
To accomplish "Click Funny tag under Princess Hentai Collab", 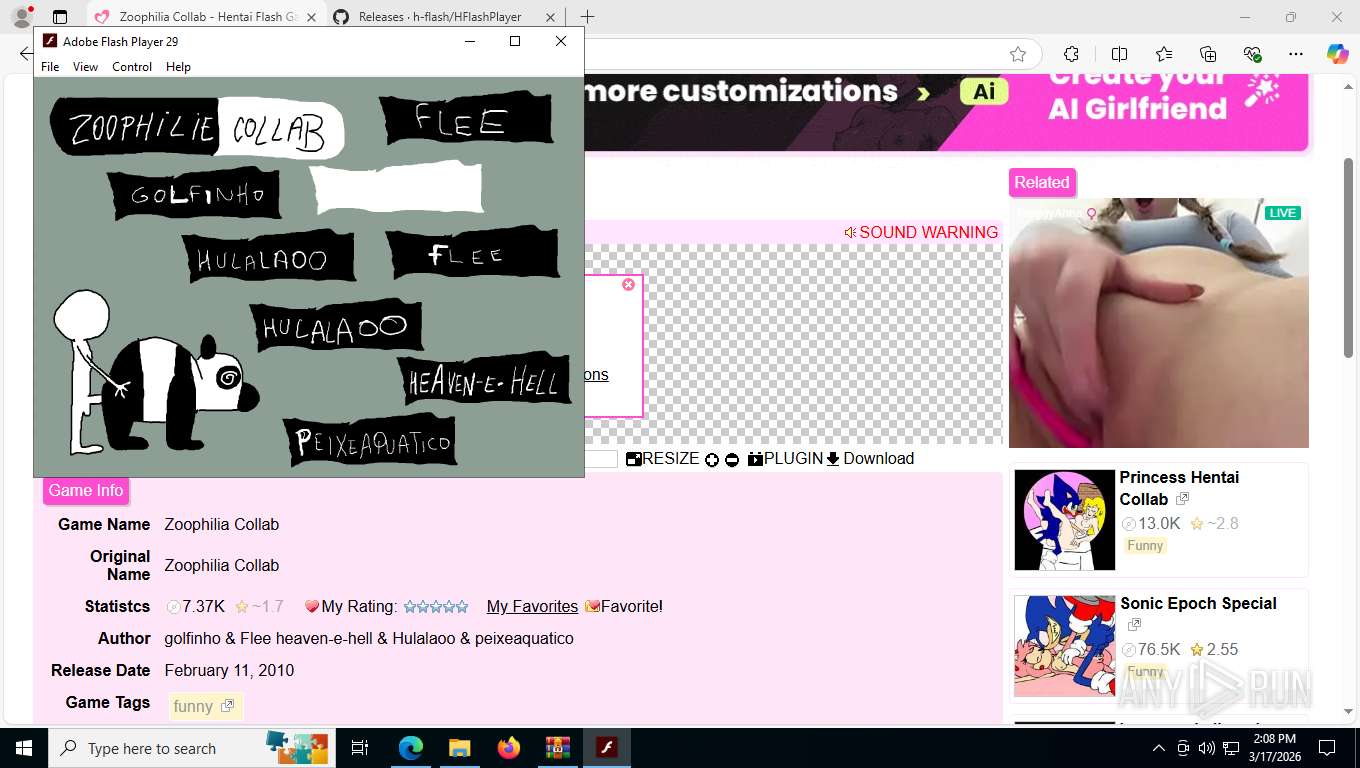I will tap(1145, 545).
